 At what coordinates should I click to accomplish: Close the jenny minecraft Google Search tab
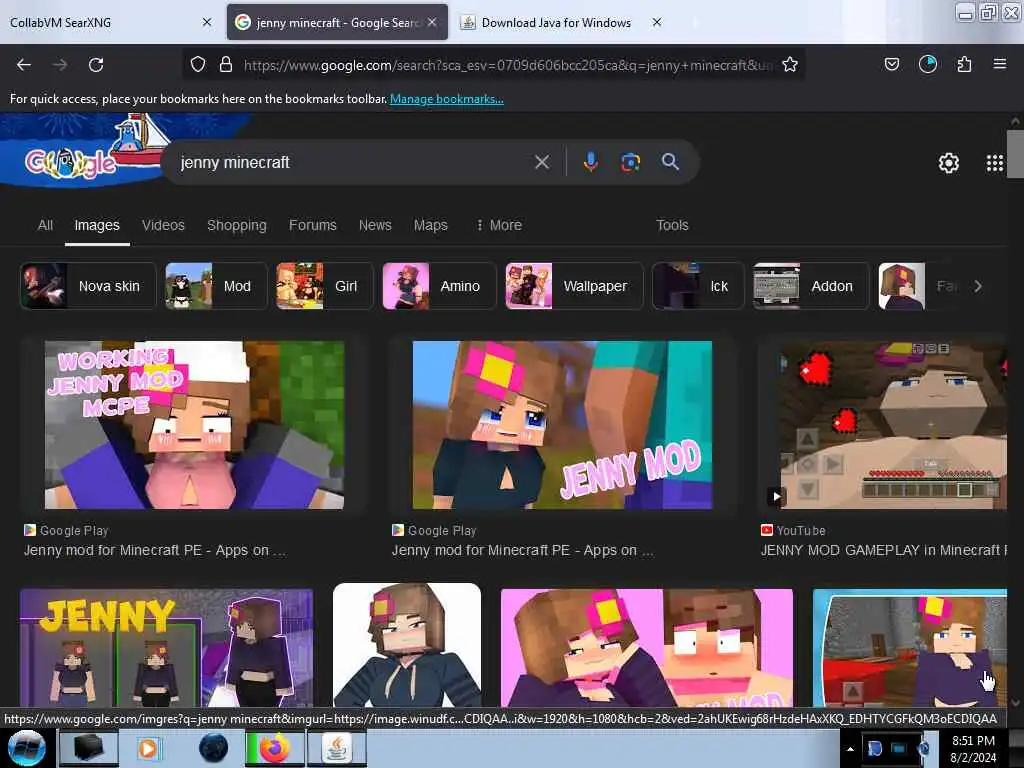pos(432,22)
